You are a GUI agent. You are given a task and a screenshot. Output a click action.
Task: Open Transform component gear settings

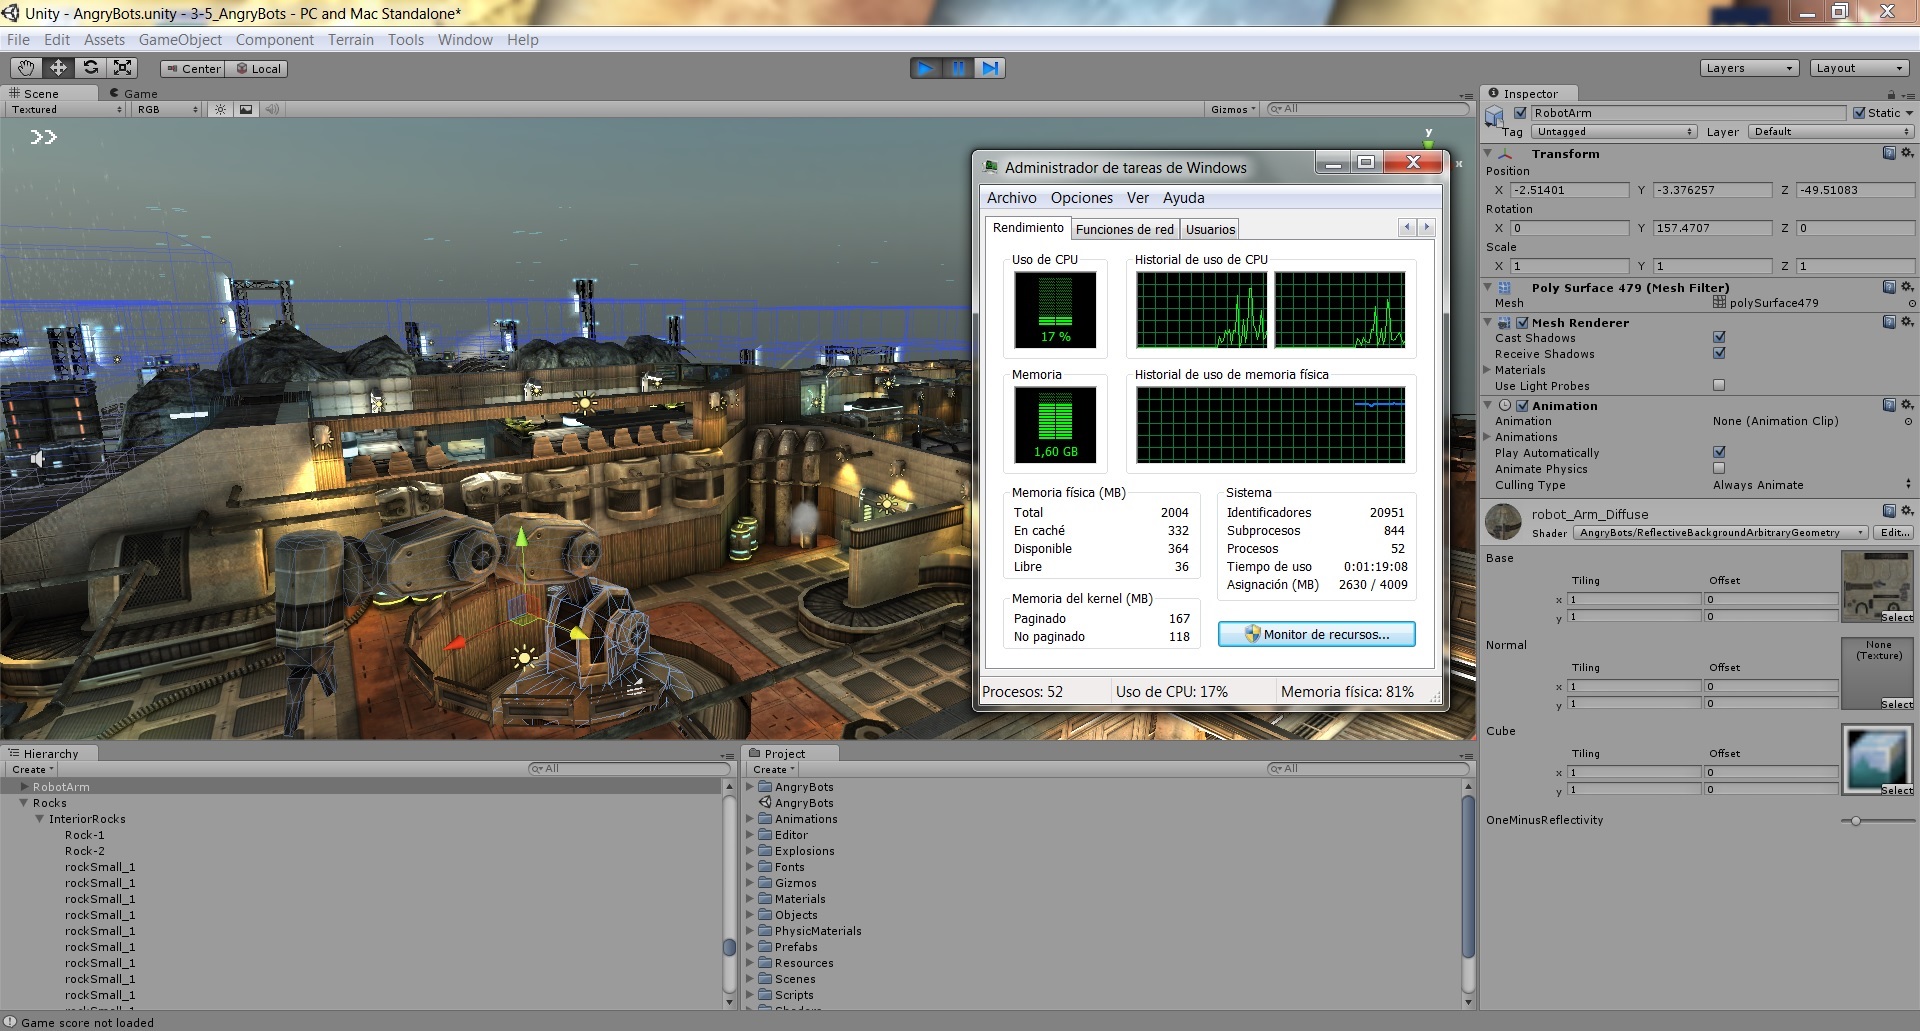click(x=1907, y=153)
